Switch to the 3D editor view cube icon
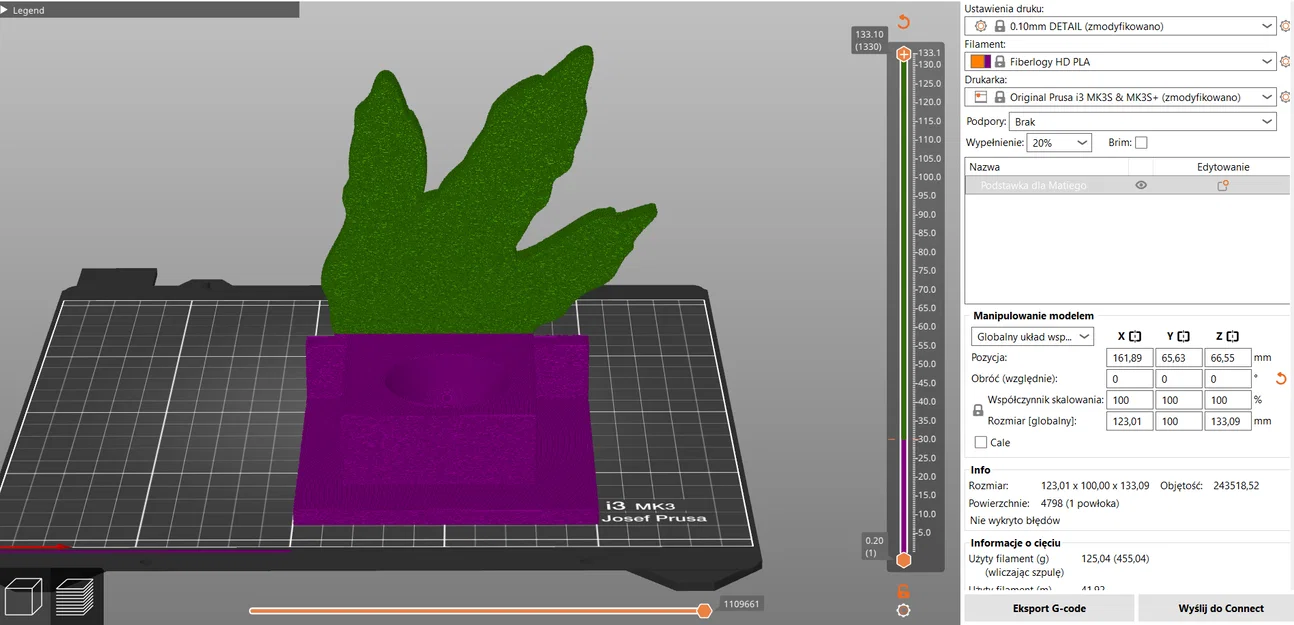This screenshot has width=1294, height=625. 24,598
